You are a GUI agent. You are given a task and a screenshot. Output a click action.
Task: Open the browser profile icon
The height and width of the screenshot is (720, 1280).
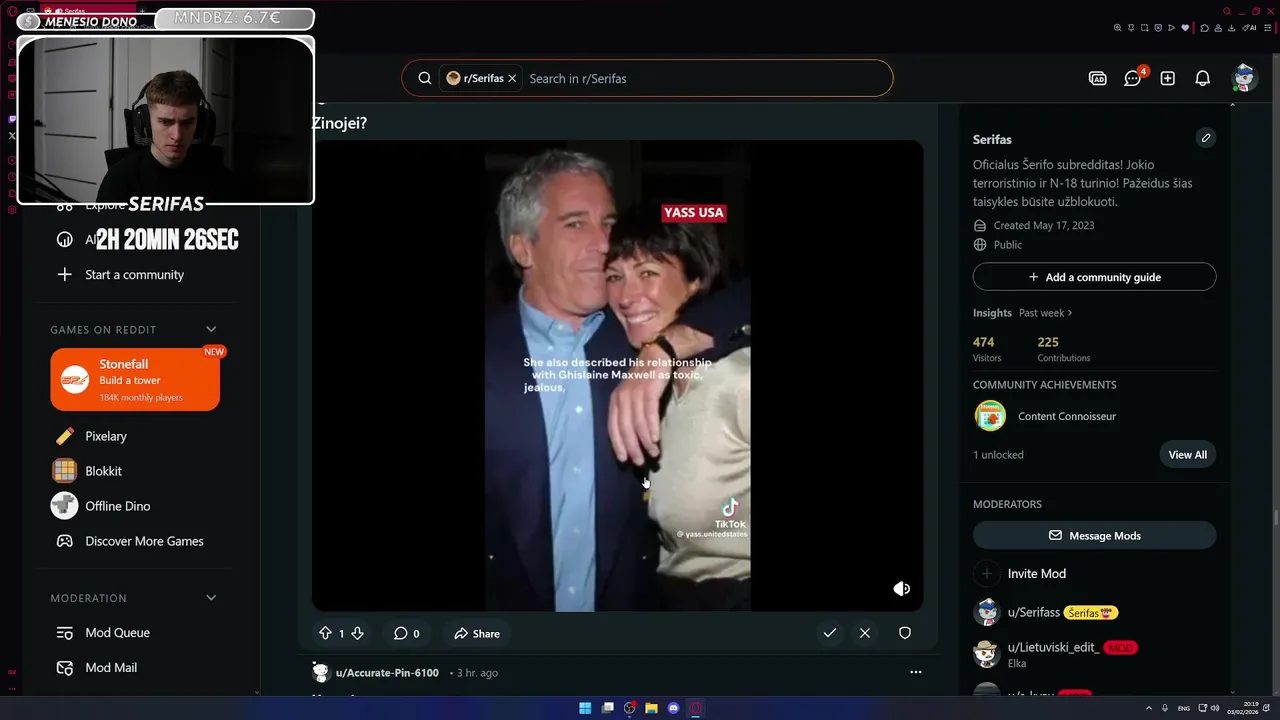[x=1218, y=28]
